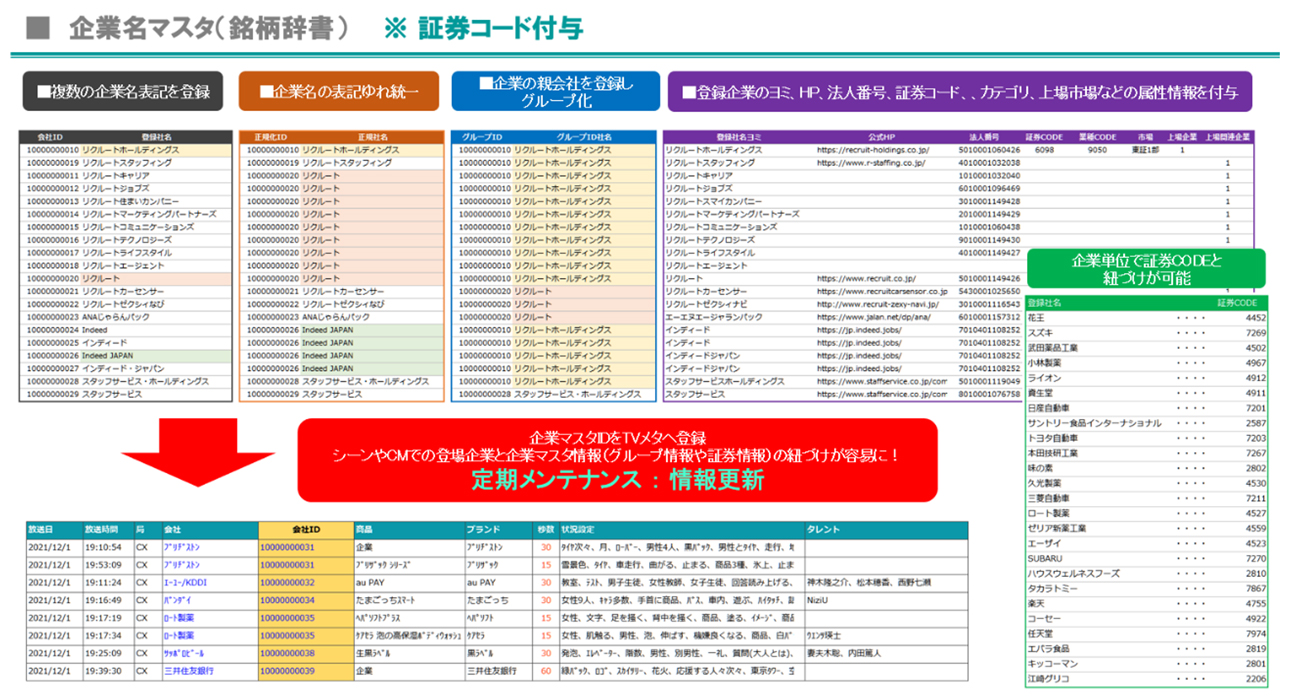This screenshot has width=1289, height=700.
Task: Select the リクルート住まいカンパニー cell
Action: tap(129, 201)
